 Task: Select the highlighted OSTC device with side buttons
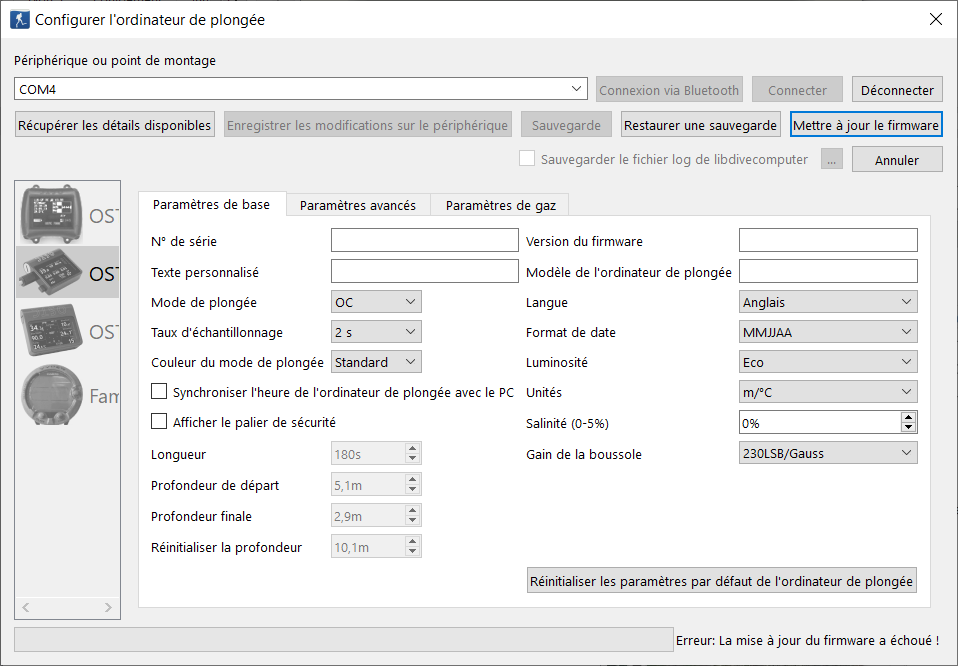[67, 272]
